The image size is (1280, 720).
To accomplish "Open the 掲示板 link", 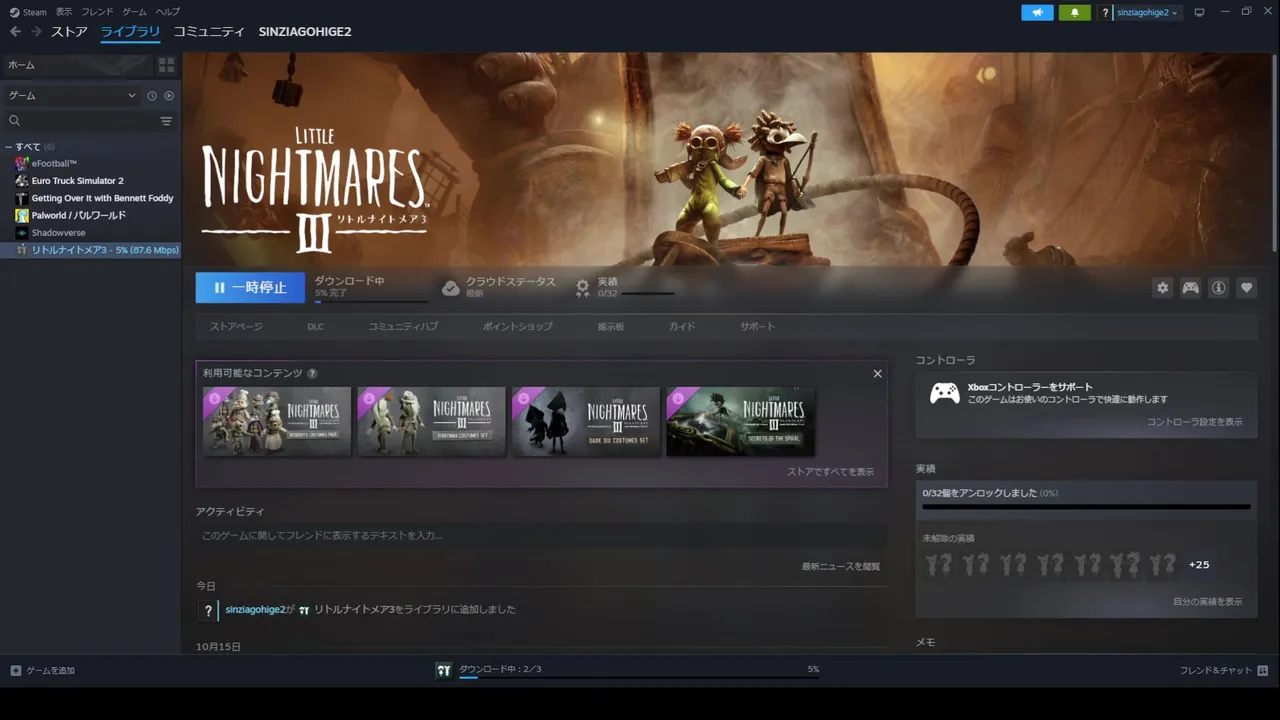I will pos(611,327).
